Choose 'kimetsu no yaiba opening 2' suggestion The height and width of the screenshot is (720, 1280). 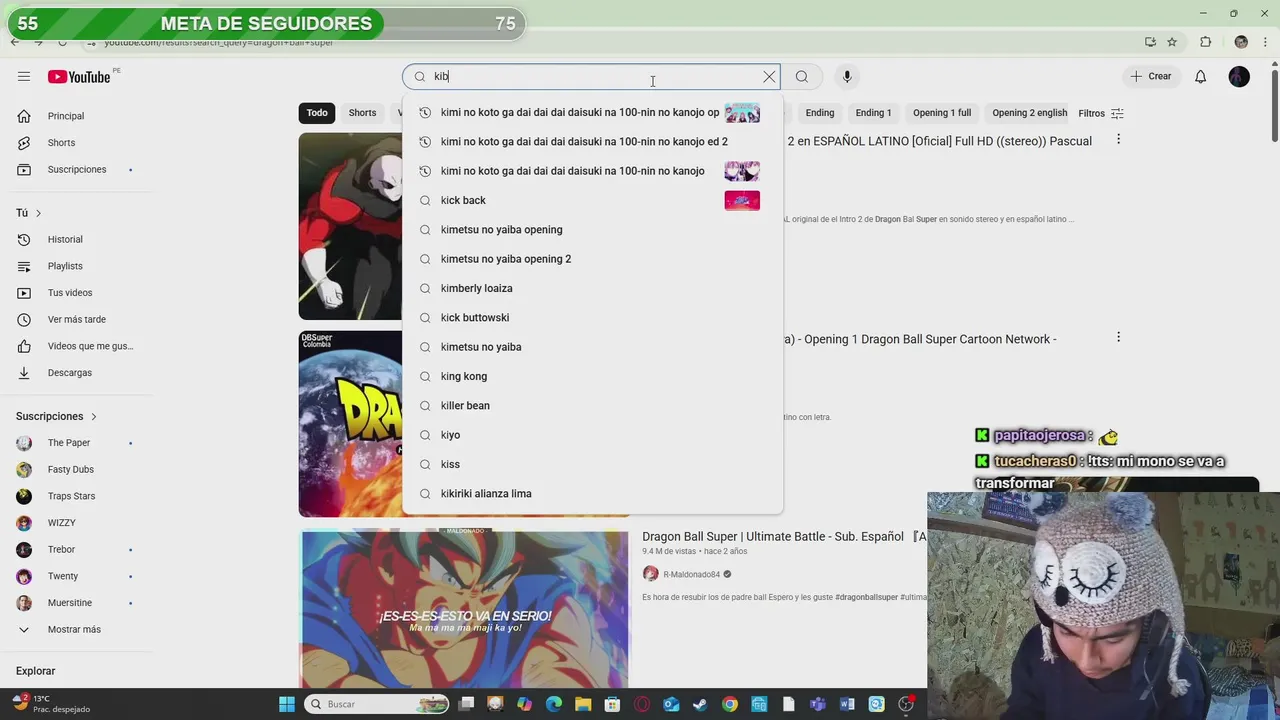(592, 259)
